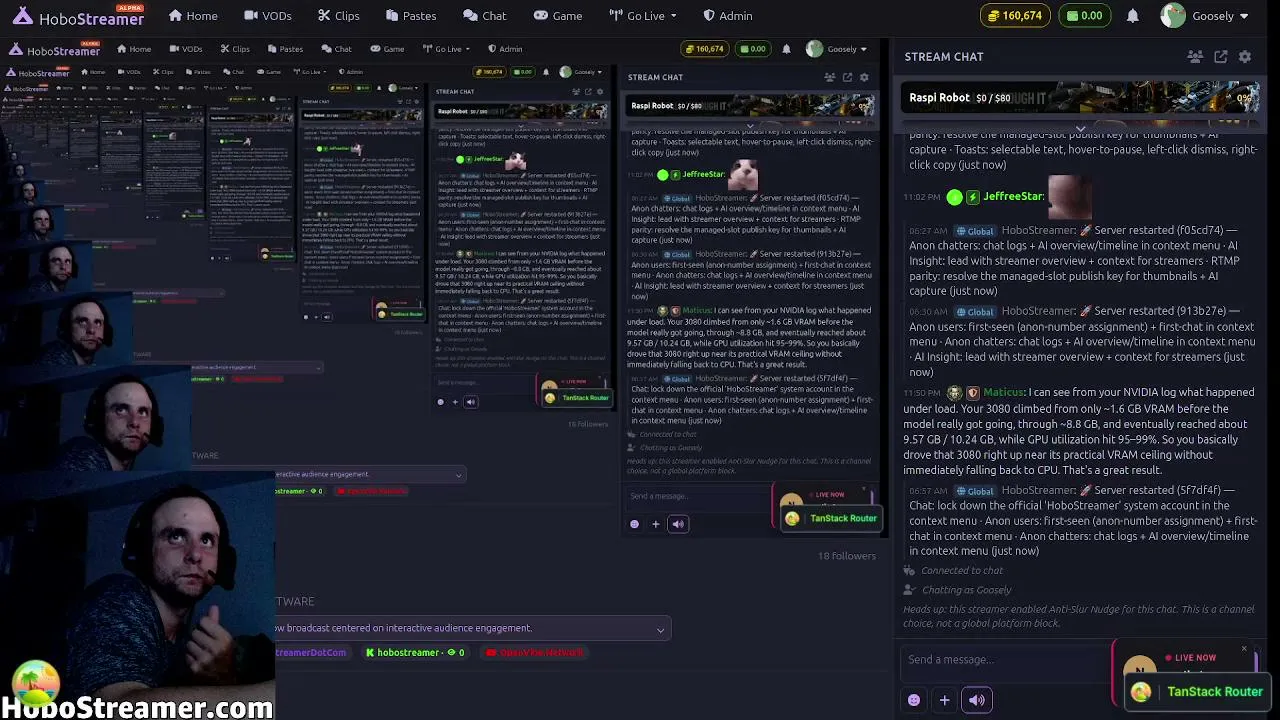Image resolution: width=1280 pixels, height=720 pixels.
Task: Open the Go Live dropdown in the top bar
Action: [x=643, y=16]
